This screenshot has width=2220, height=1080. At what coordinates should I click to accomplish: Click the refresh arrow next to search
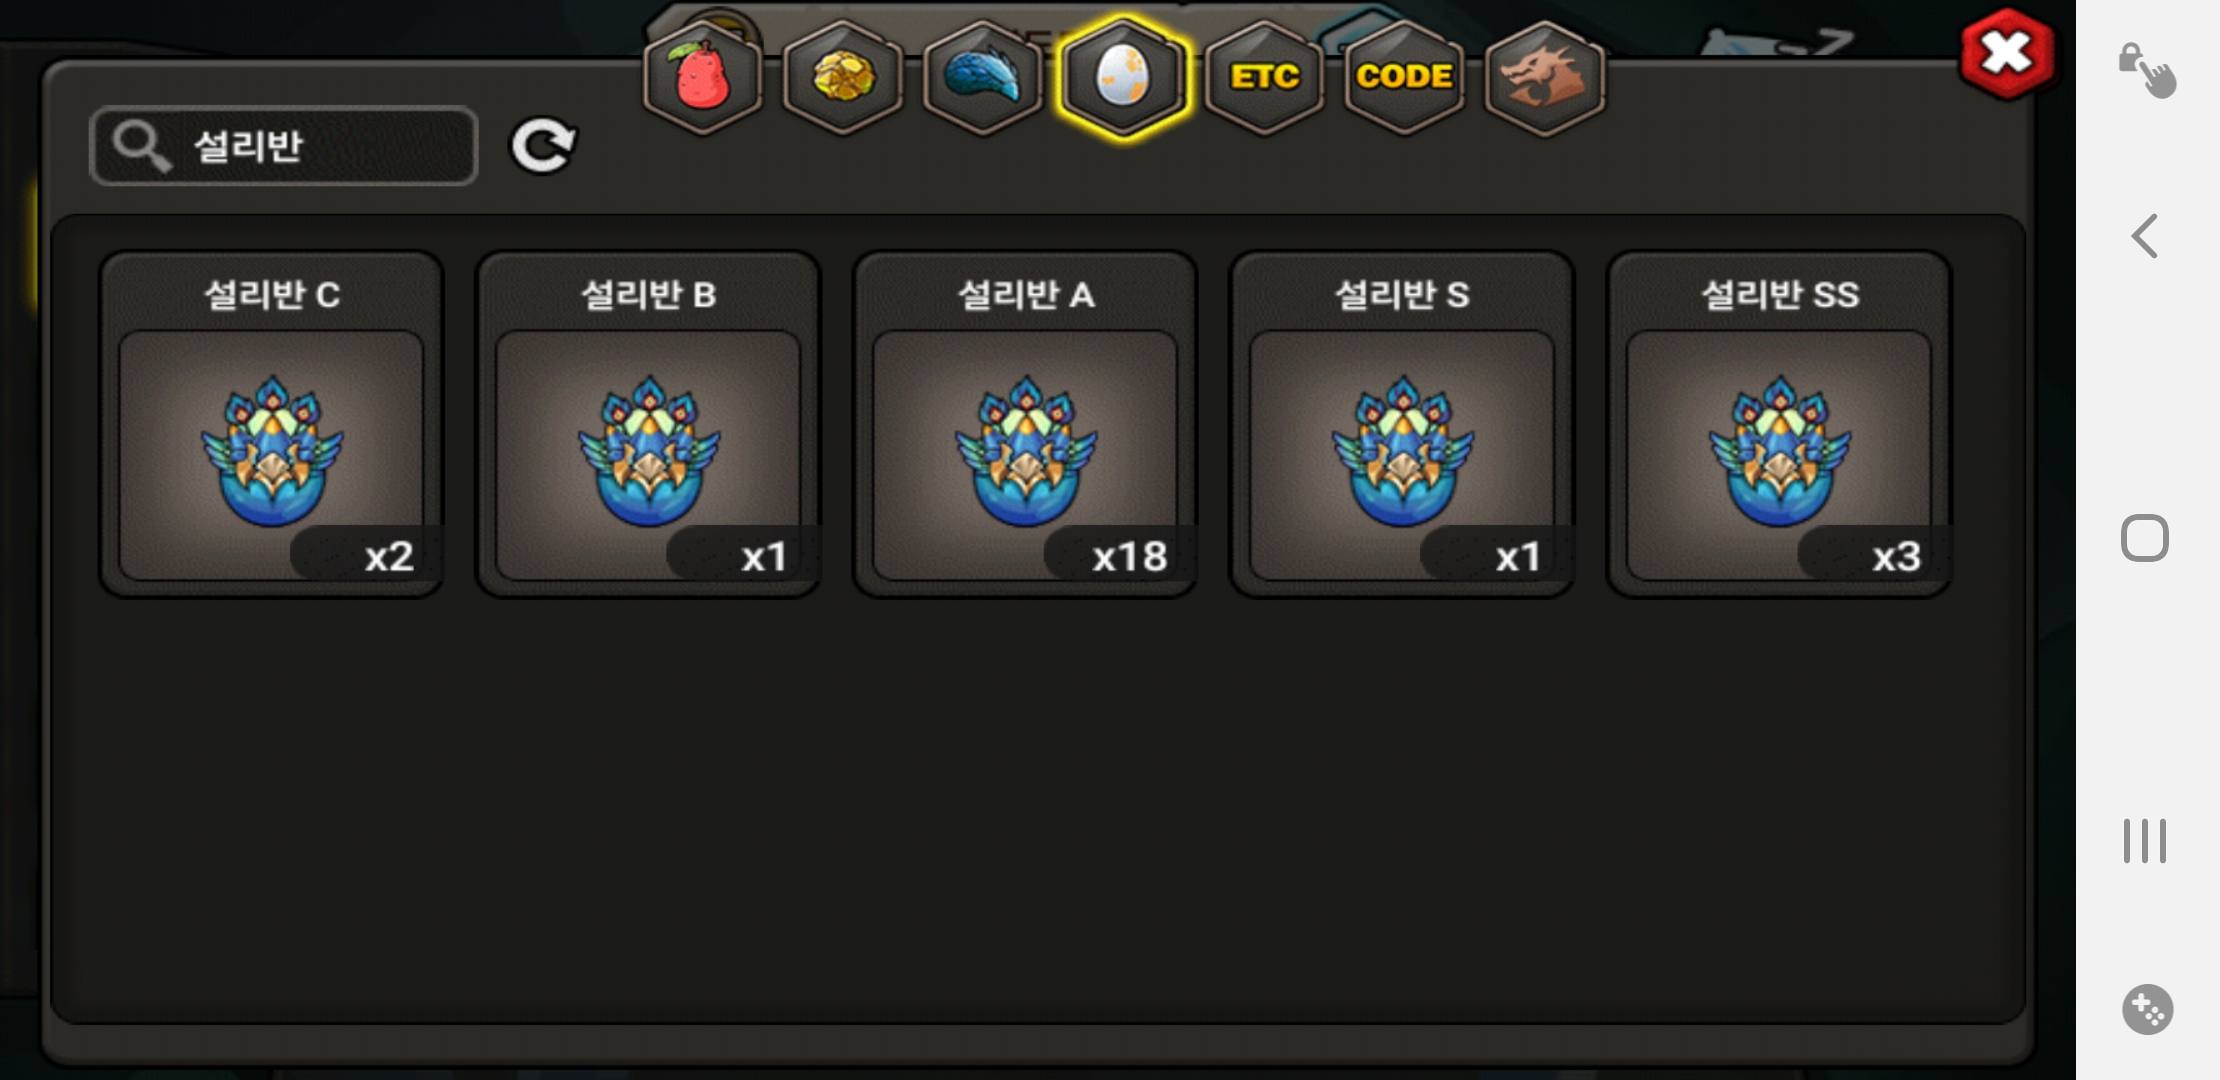click(x=543, y=146)
